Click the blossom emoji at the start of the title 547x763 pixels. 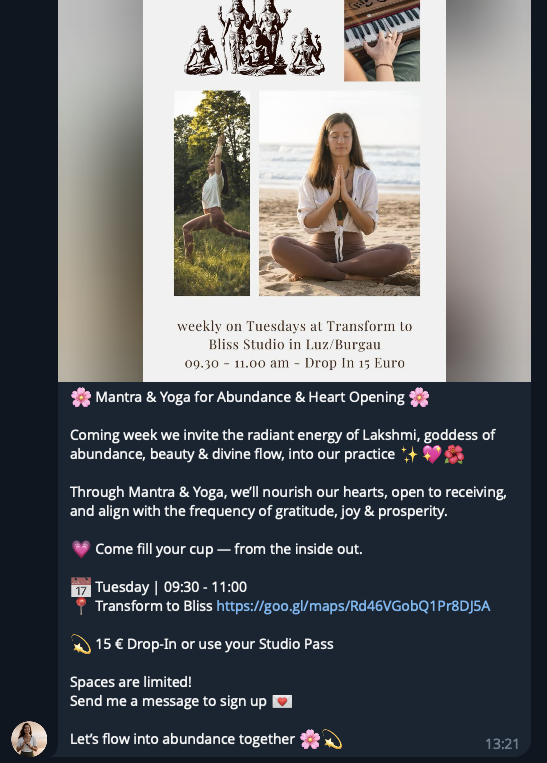click(81, 398)
